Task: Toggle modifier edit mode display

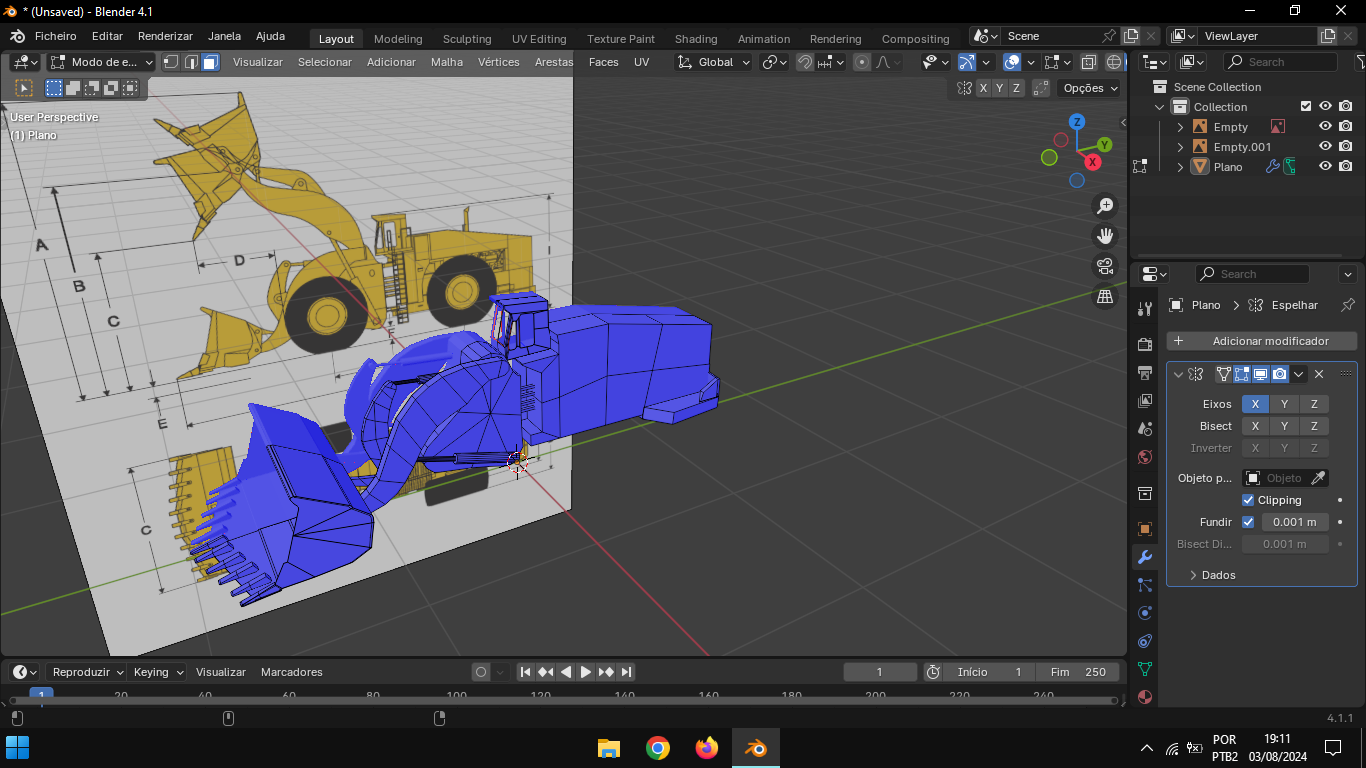Action: [x=1242, y=374]
